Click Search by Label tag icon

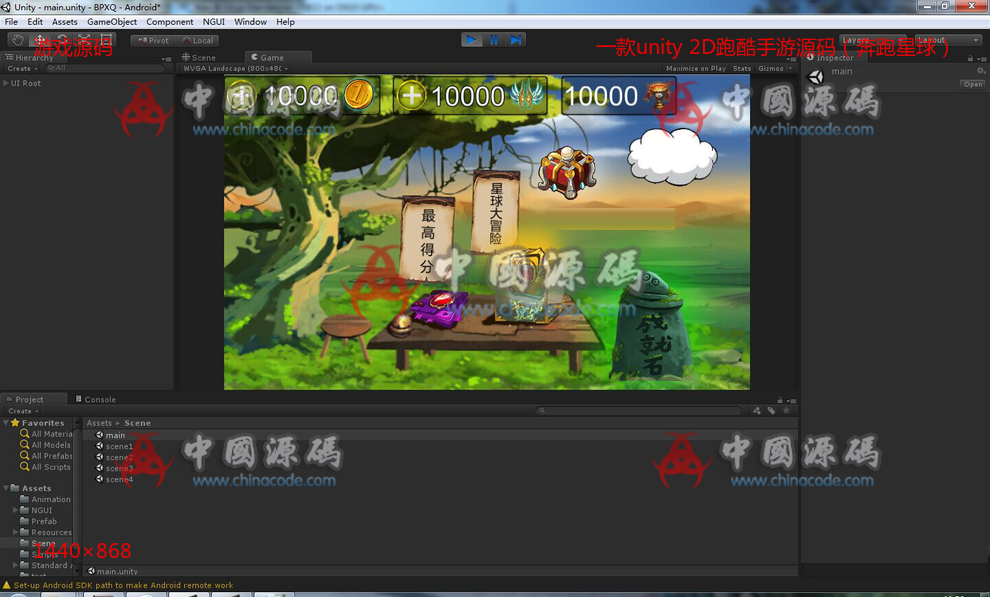click(772, 411)
